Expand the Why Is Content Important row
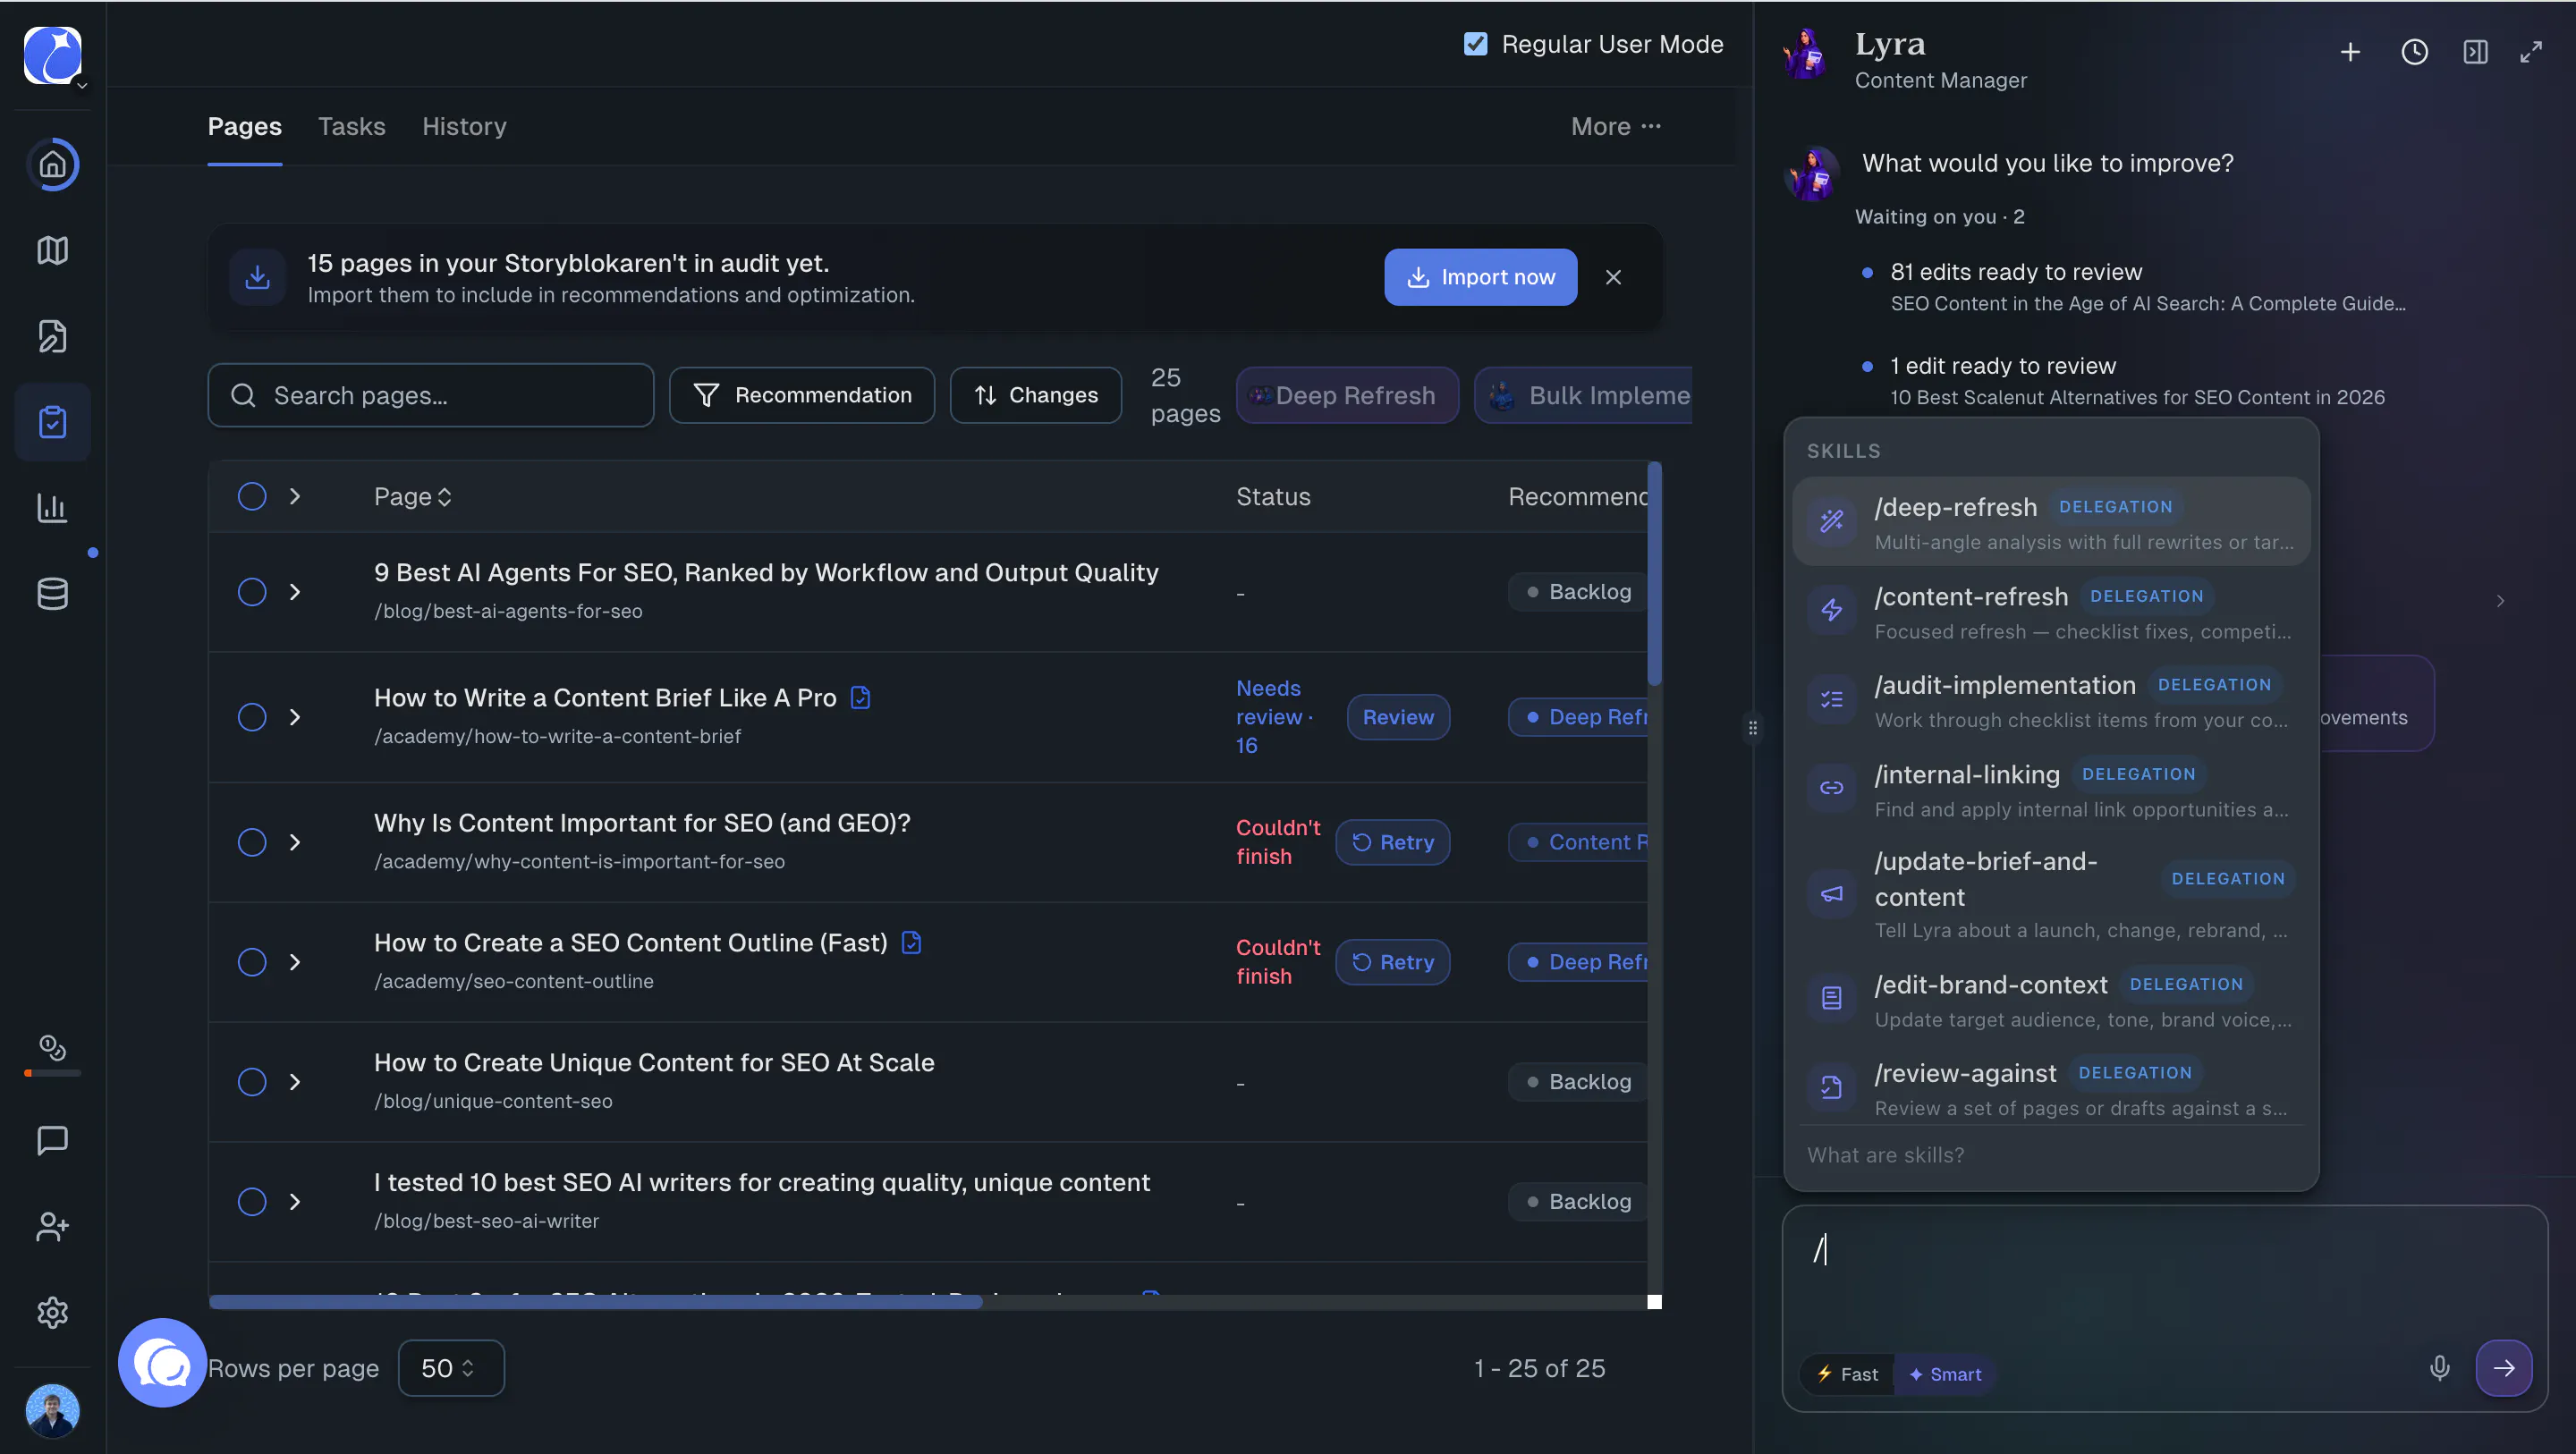Viewport: 2576px width, 1454px height. click(x=295, y=842)
